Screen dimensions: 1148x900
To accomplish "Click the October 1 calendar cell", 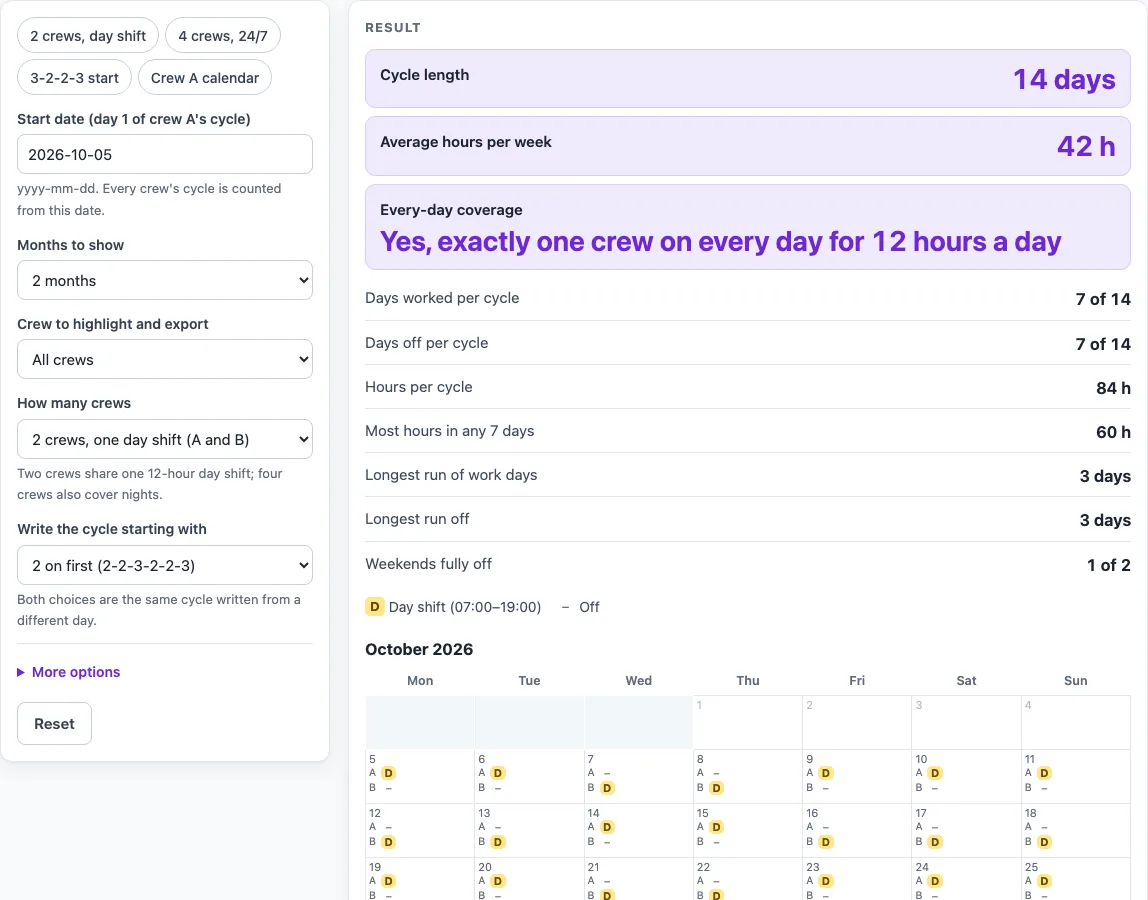I will tap(748, 722).
